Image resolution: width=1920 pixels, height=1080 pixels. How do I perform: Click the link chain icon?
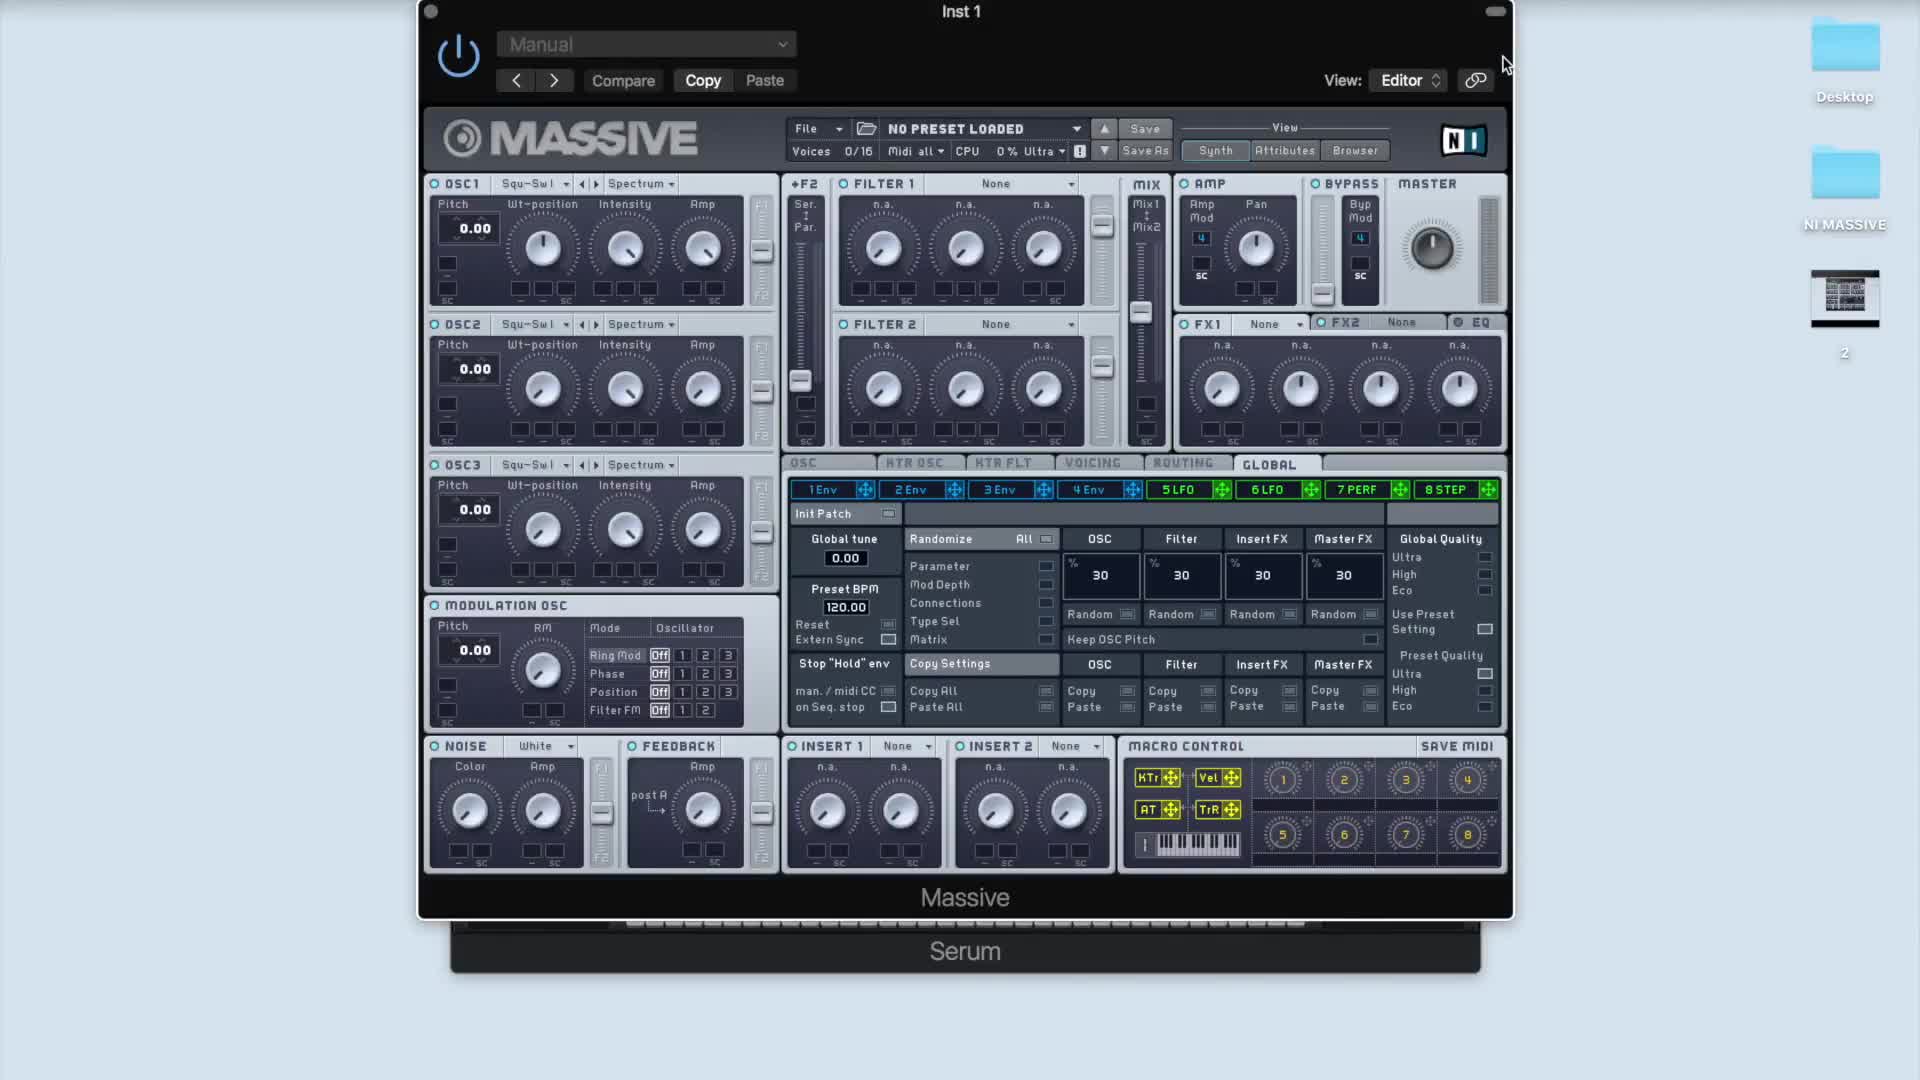(1475, 80)
